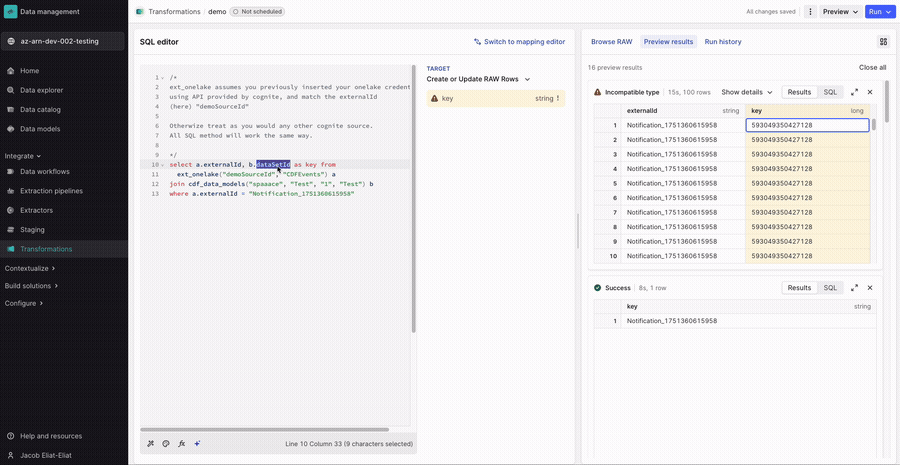
Task: Click line 13 in the SQL editor
Action: tap(262, 195)
